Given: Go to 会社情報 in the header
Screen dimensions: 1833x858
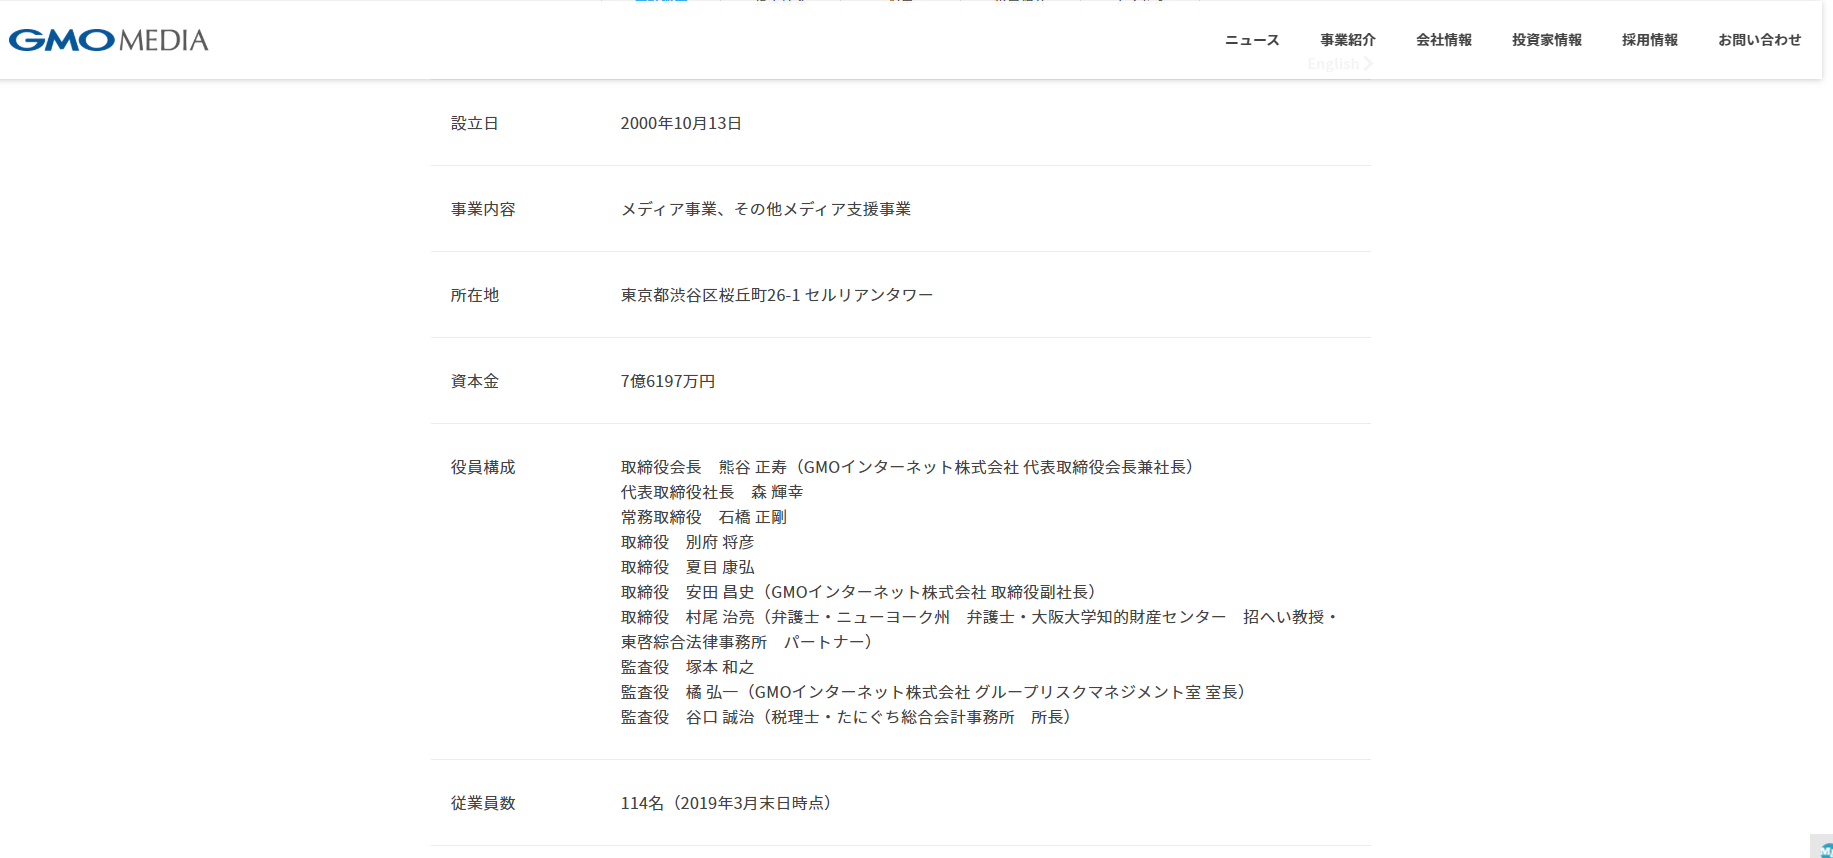Looking at the screenshot, I should 1443,40.
